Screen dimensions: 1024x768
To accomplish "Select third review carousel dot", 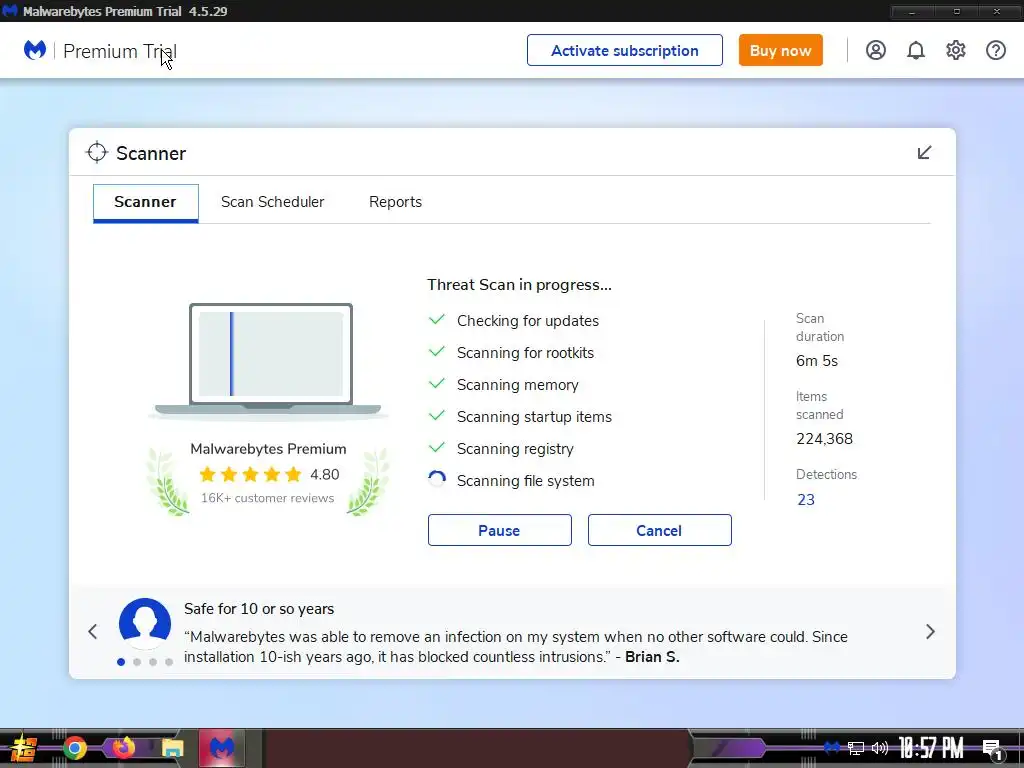I will coord(153,662).
